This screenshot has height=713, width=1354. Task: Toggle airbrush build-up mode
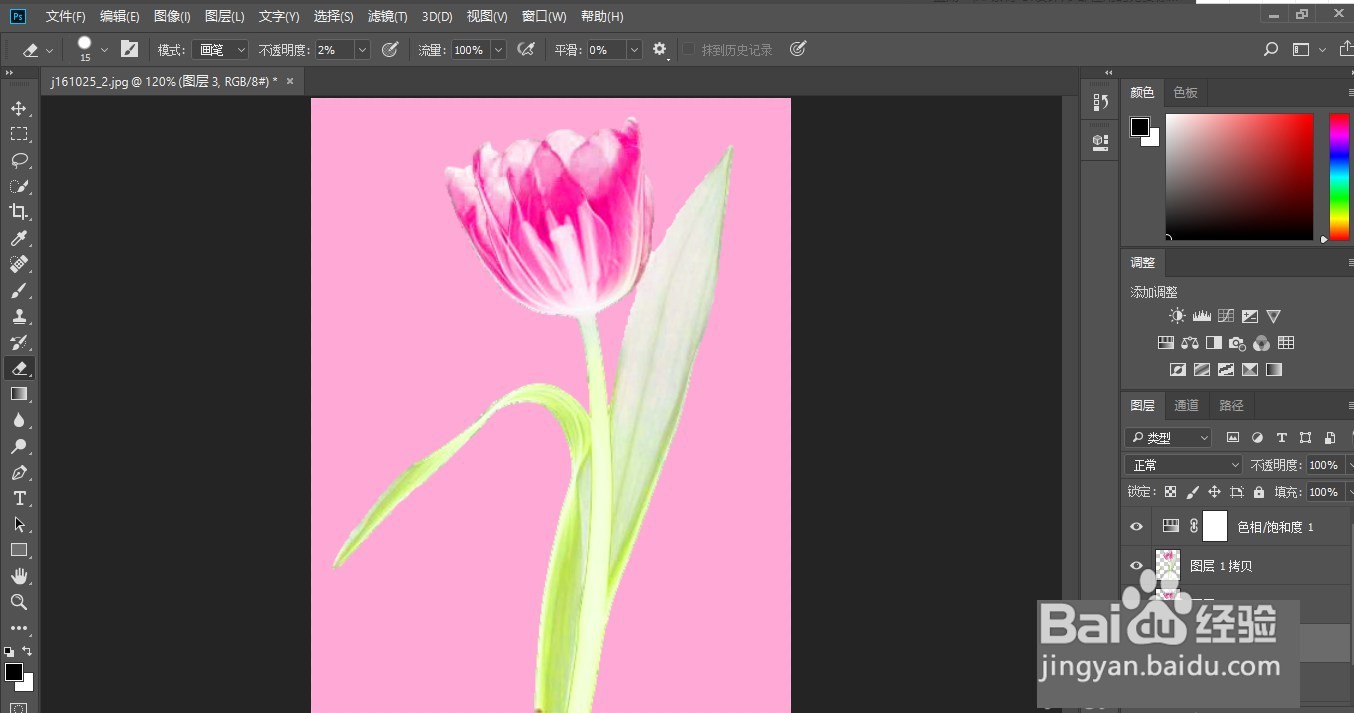(x=526, y=49)
